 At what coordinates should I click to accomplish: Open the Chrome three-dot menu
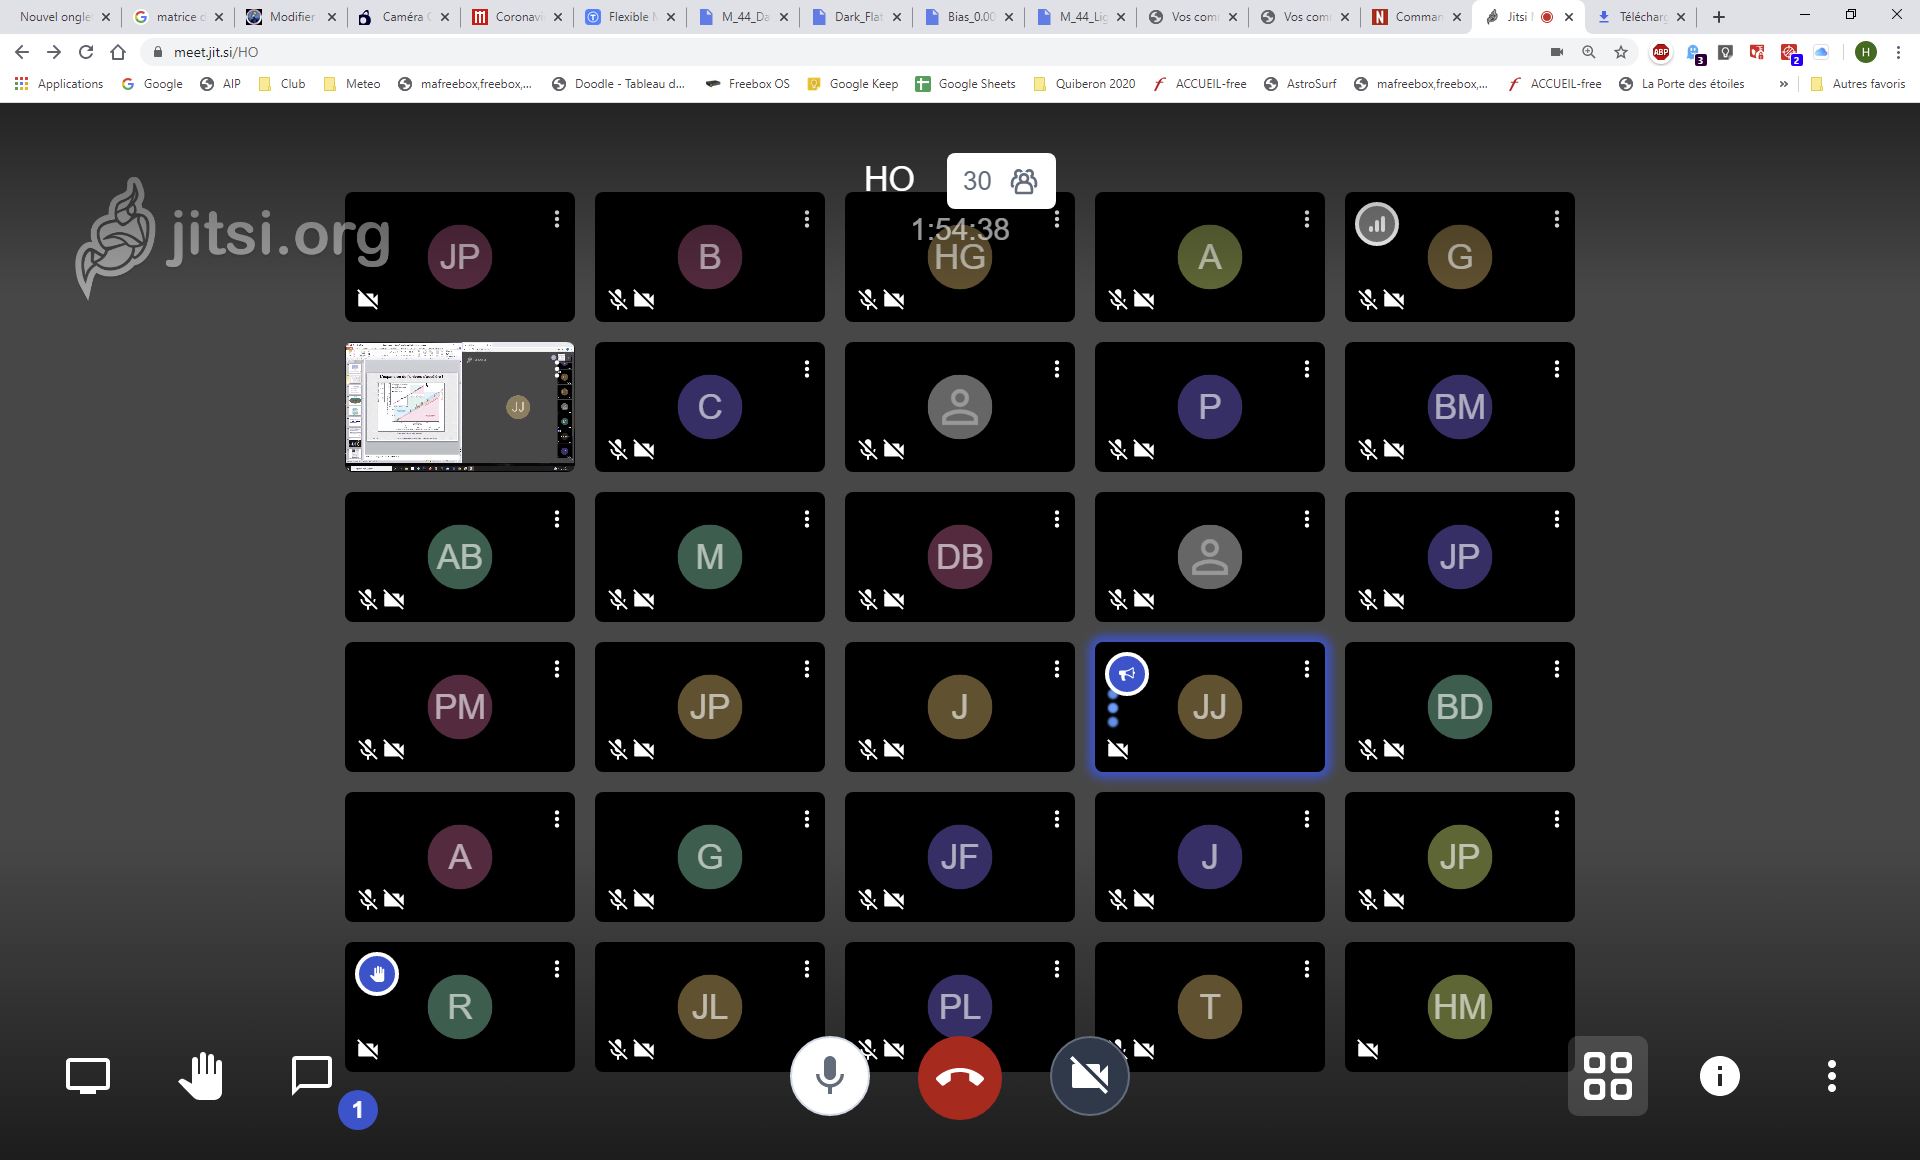[1898, 52]
